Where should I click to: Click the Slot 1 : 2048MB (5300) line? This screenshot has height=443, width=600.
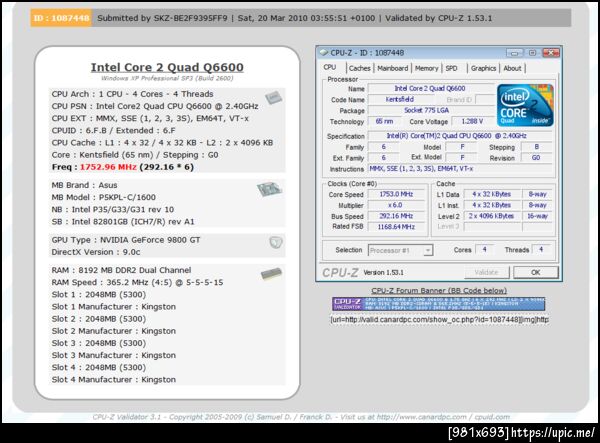point(99,295)
